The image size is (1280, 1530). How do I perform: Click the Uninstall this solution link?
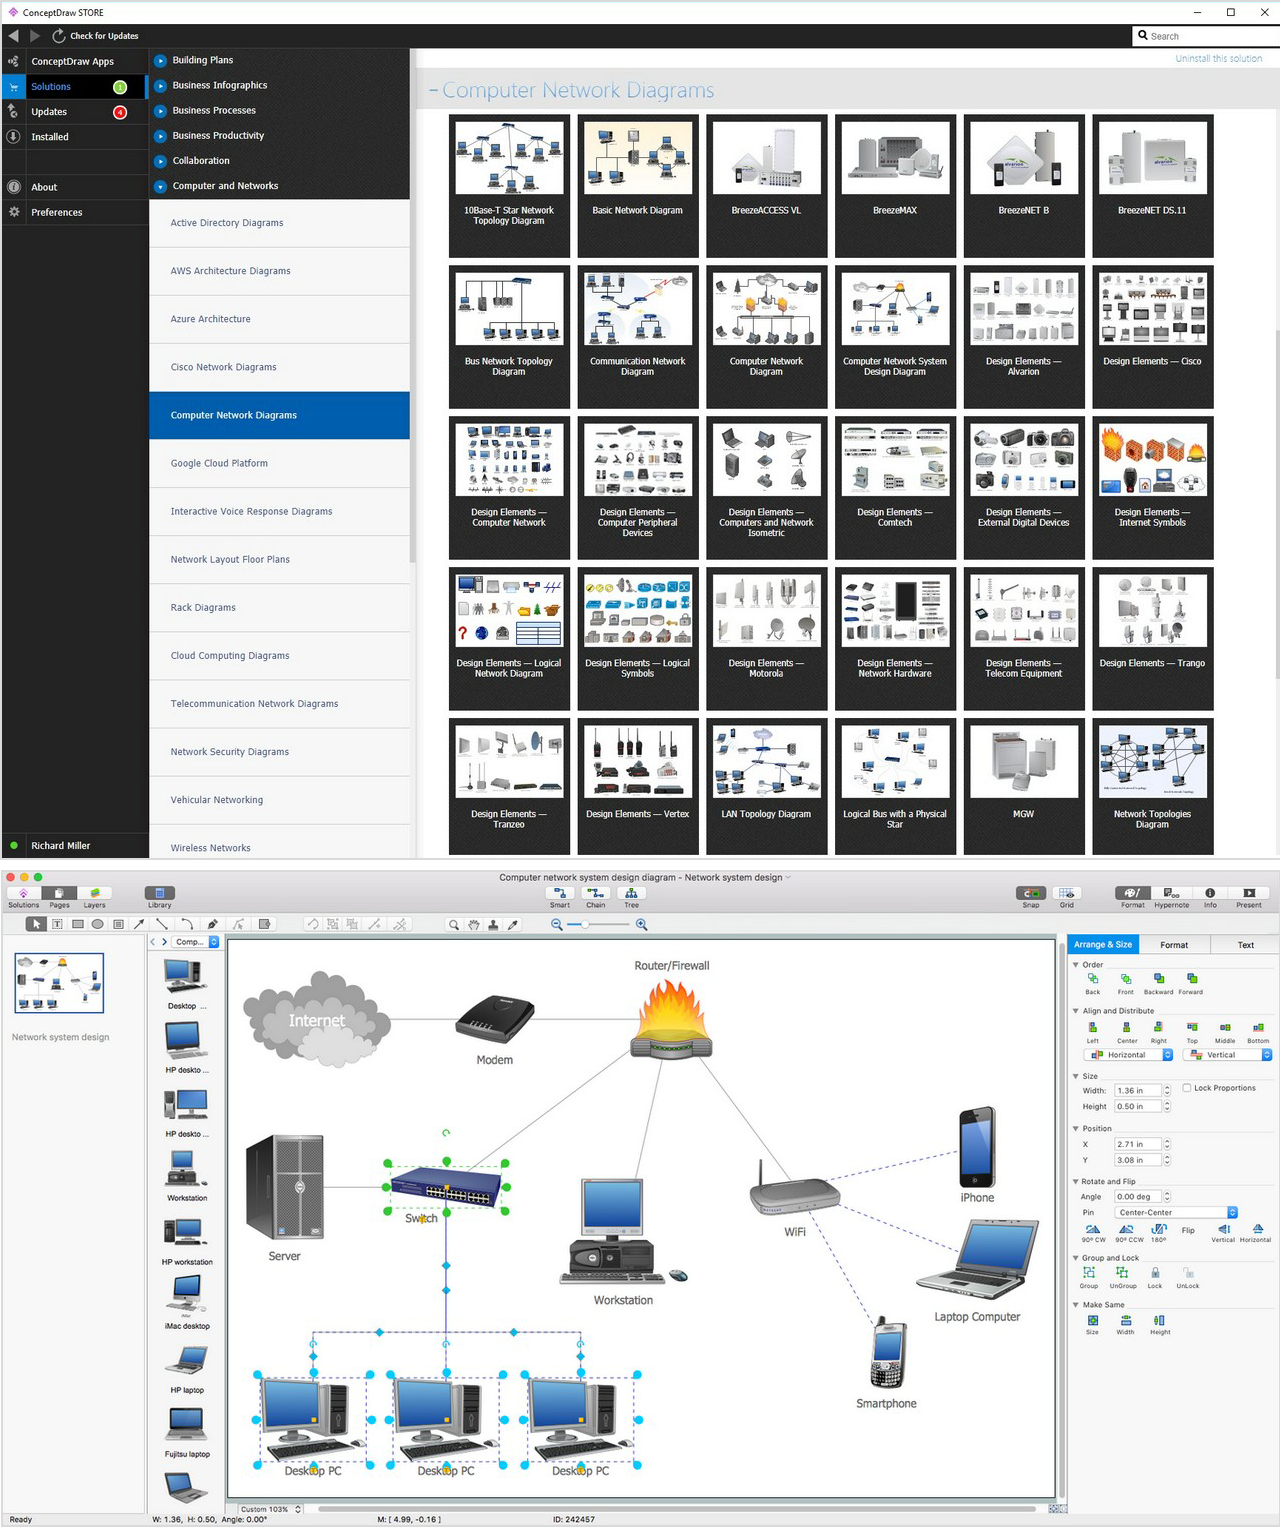click(1218, 59)
